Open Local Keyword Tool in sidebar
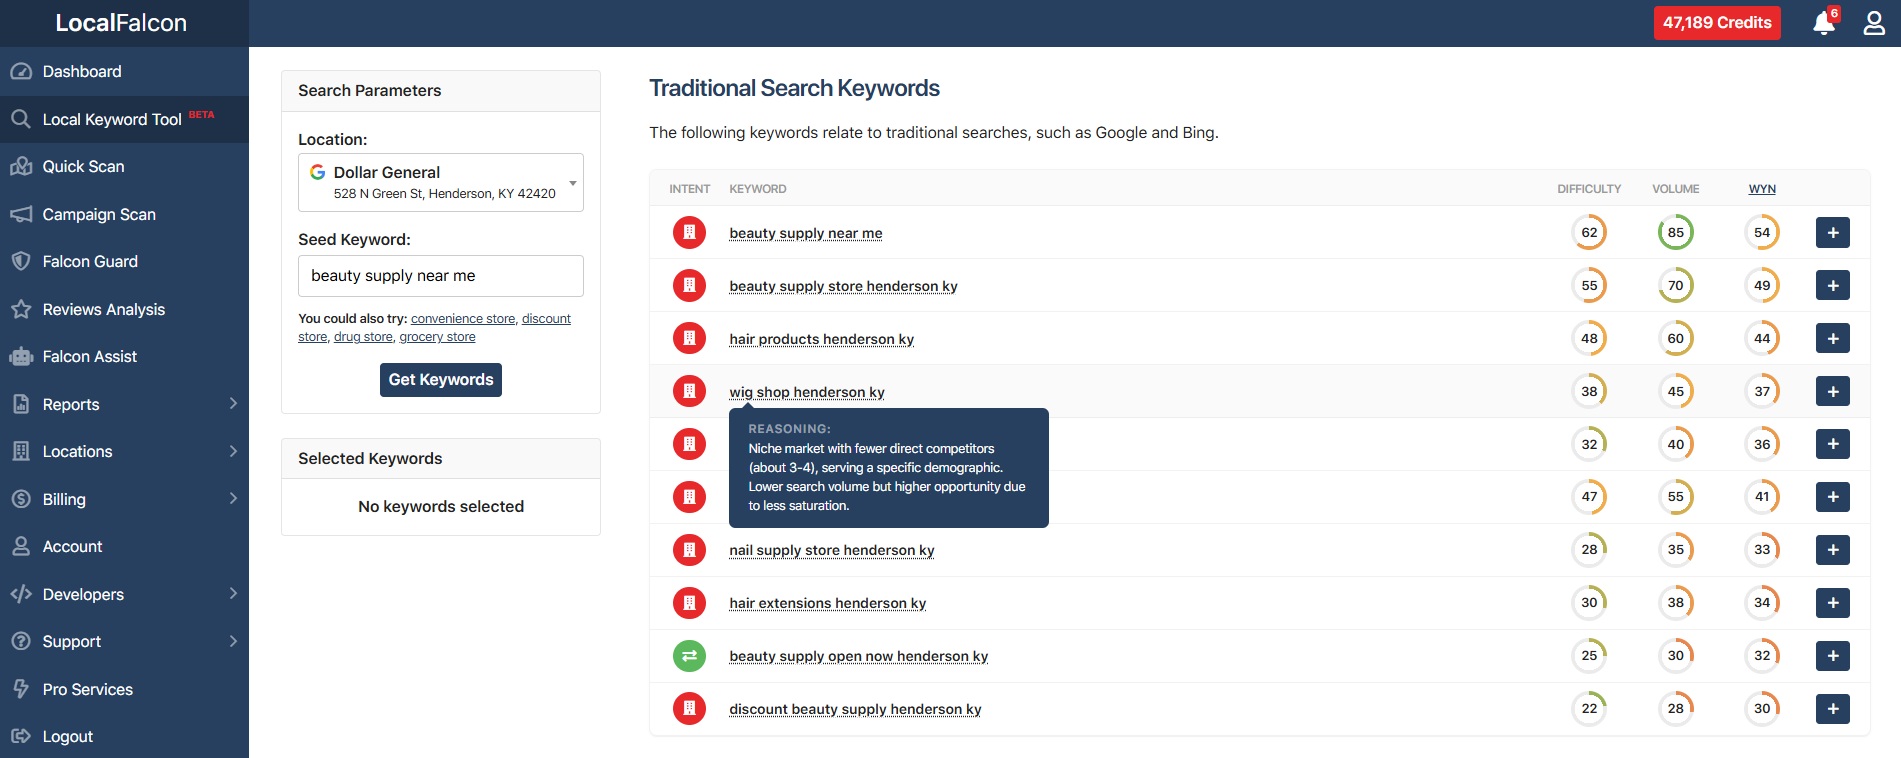The height and width of the screenshot is (758, 1901). click(124, 119)
